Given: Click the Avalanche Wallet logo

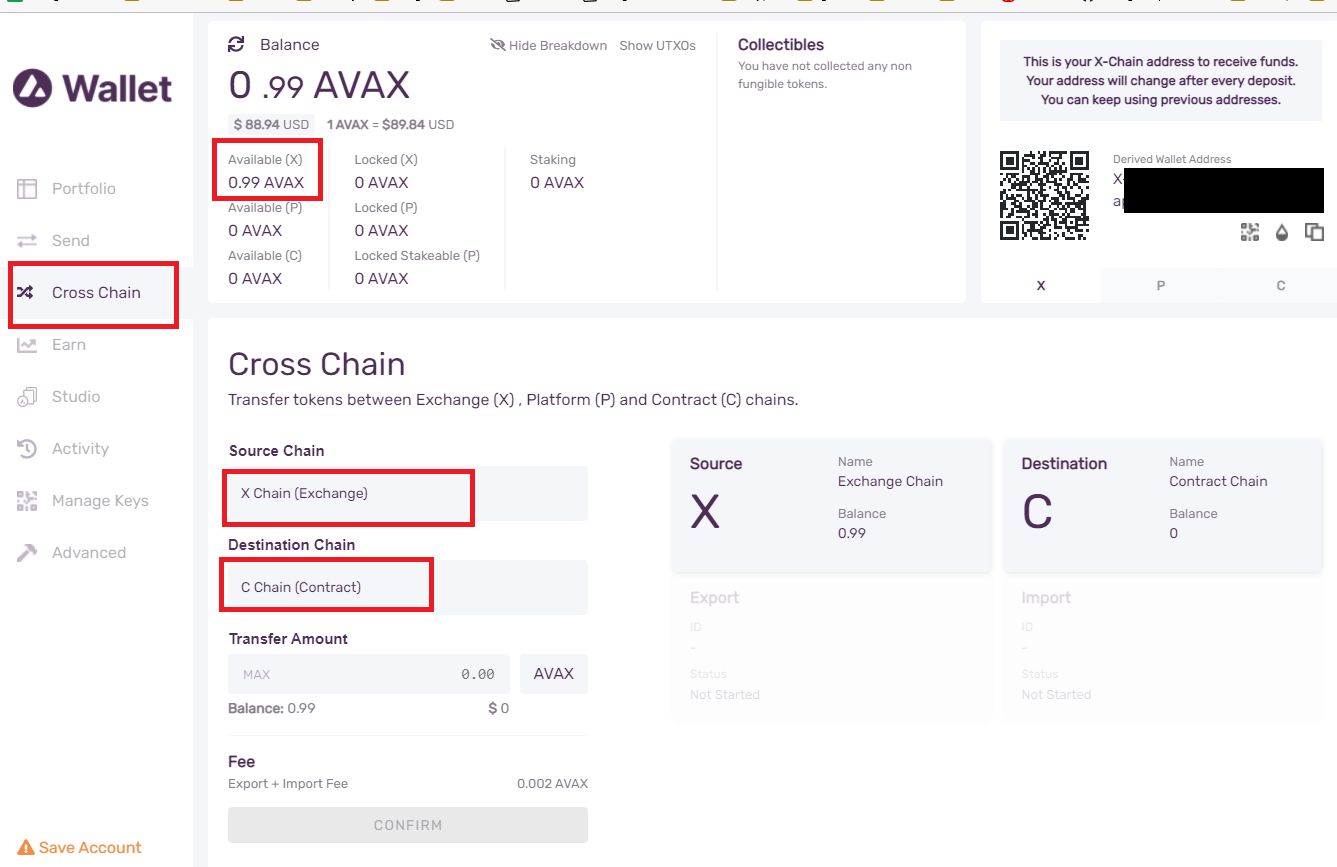Looking at the screenshot, I should [93, 88].
